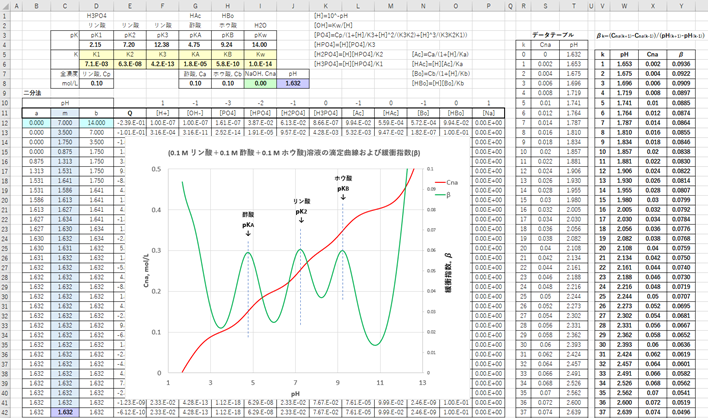Click cell with upper bound 14.000
Screen dimensions: 708x418
[x=96, y=123]
